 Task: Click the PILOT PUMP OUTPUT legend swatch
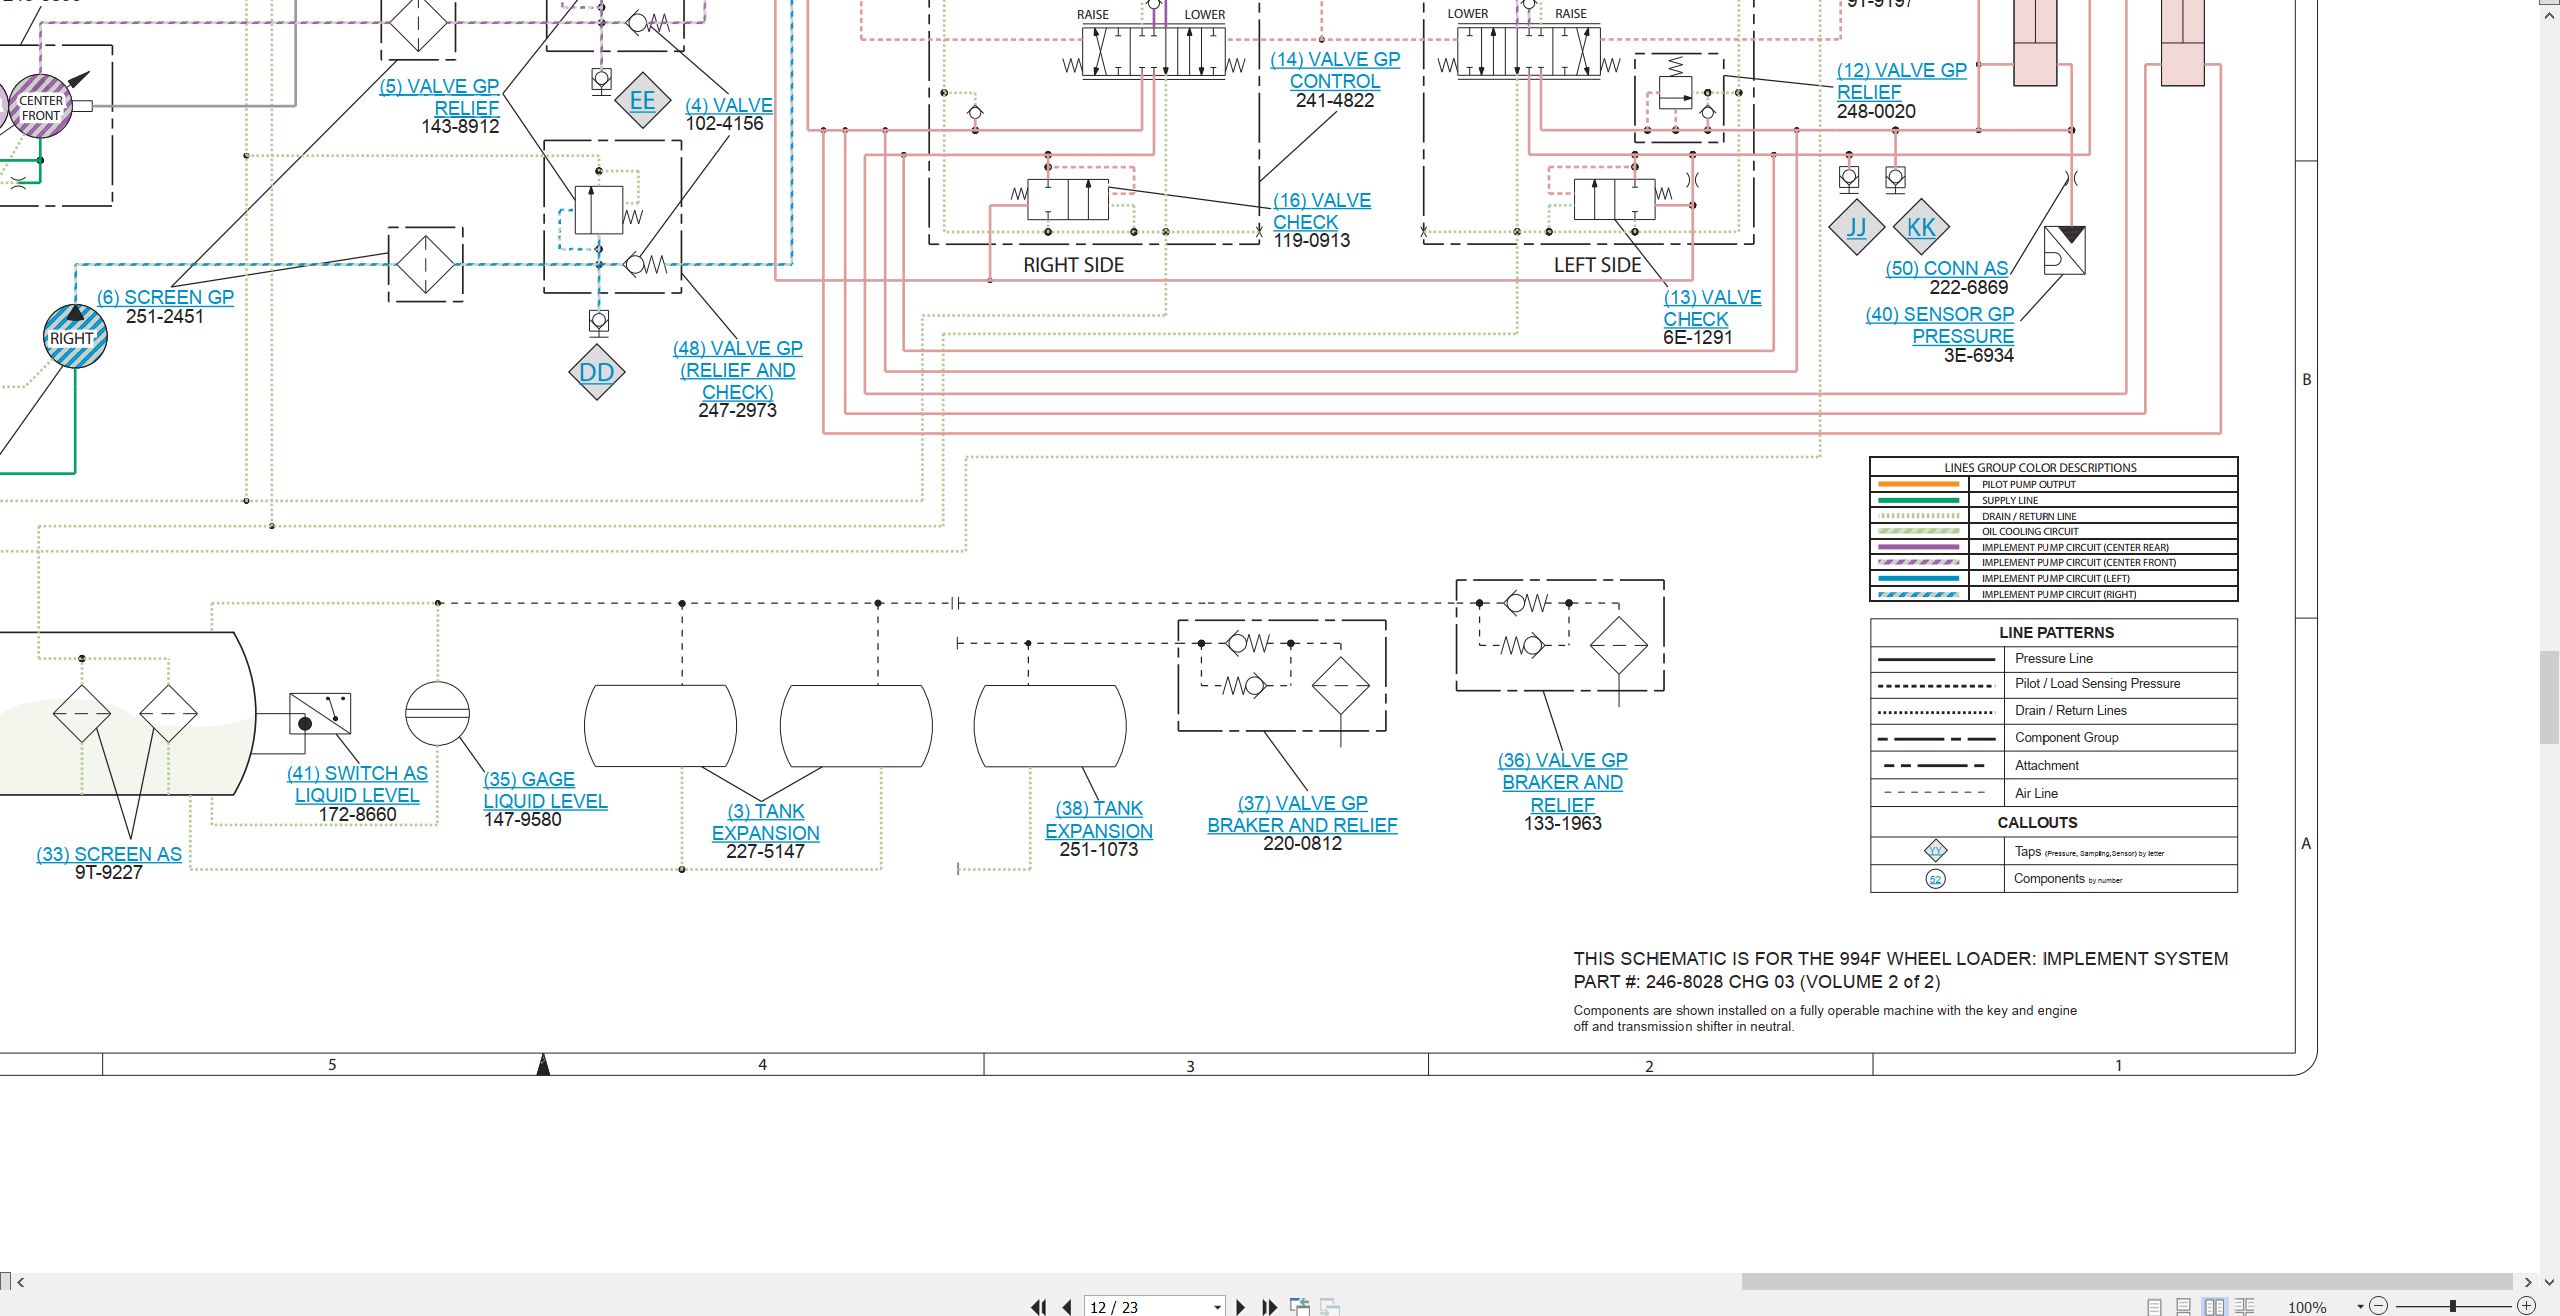click(x=1919, y=484)
